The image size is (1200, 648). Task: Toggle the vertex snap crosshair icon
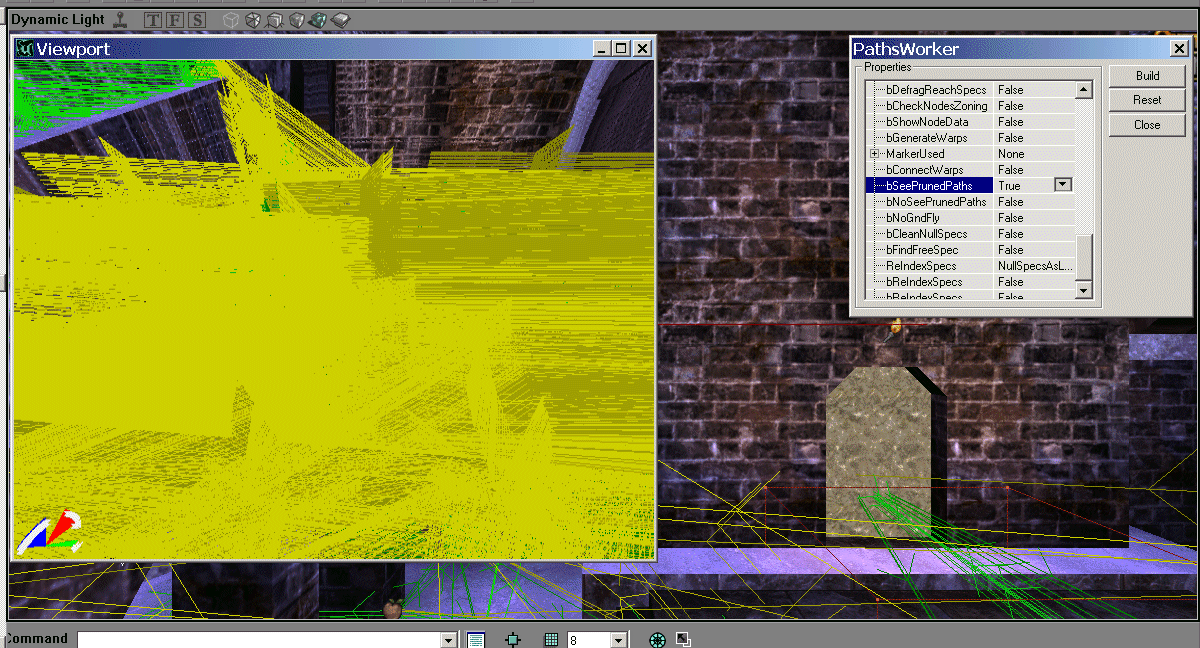coord(513,640)
